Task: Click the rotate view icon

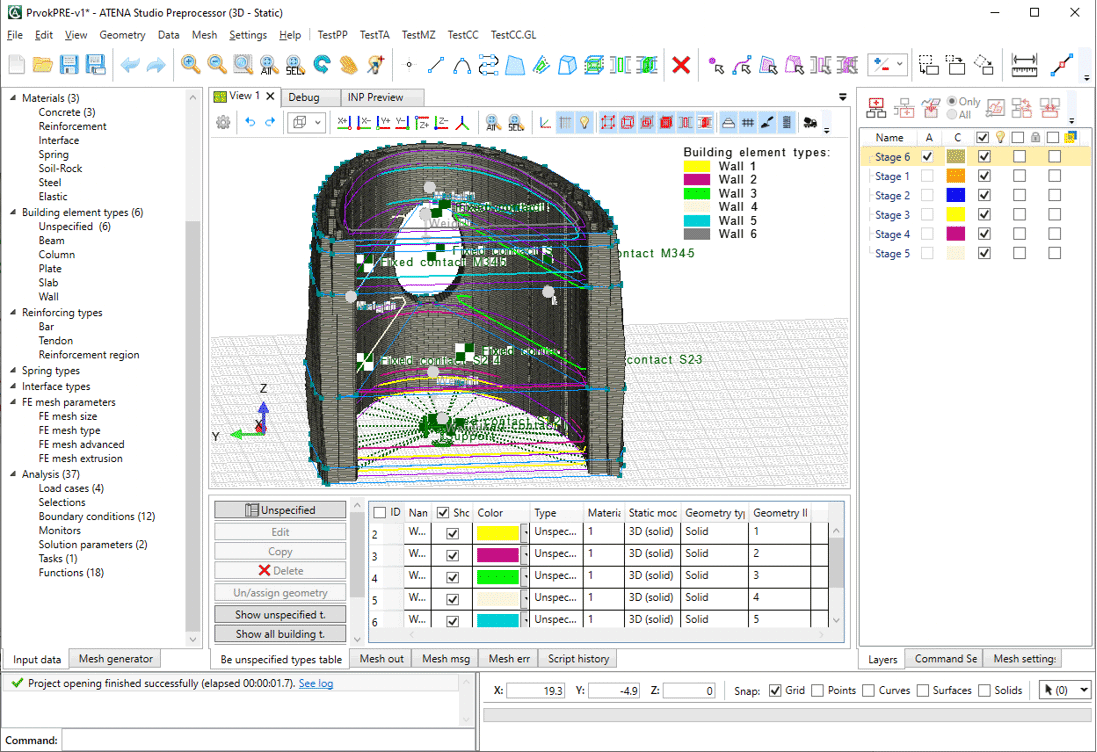Action: 322,65
